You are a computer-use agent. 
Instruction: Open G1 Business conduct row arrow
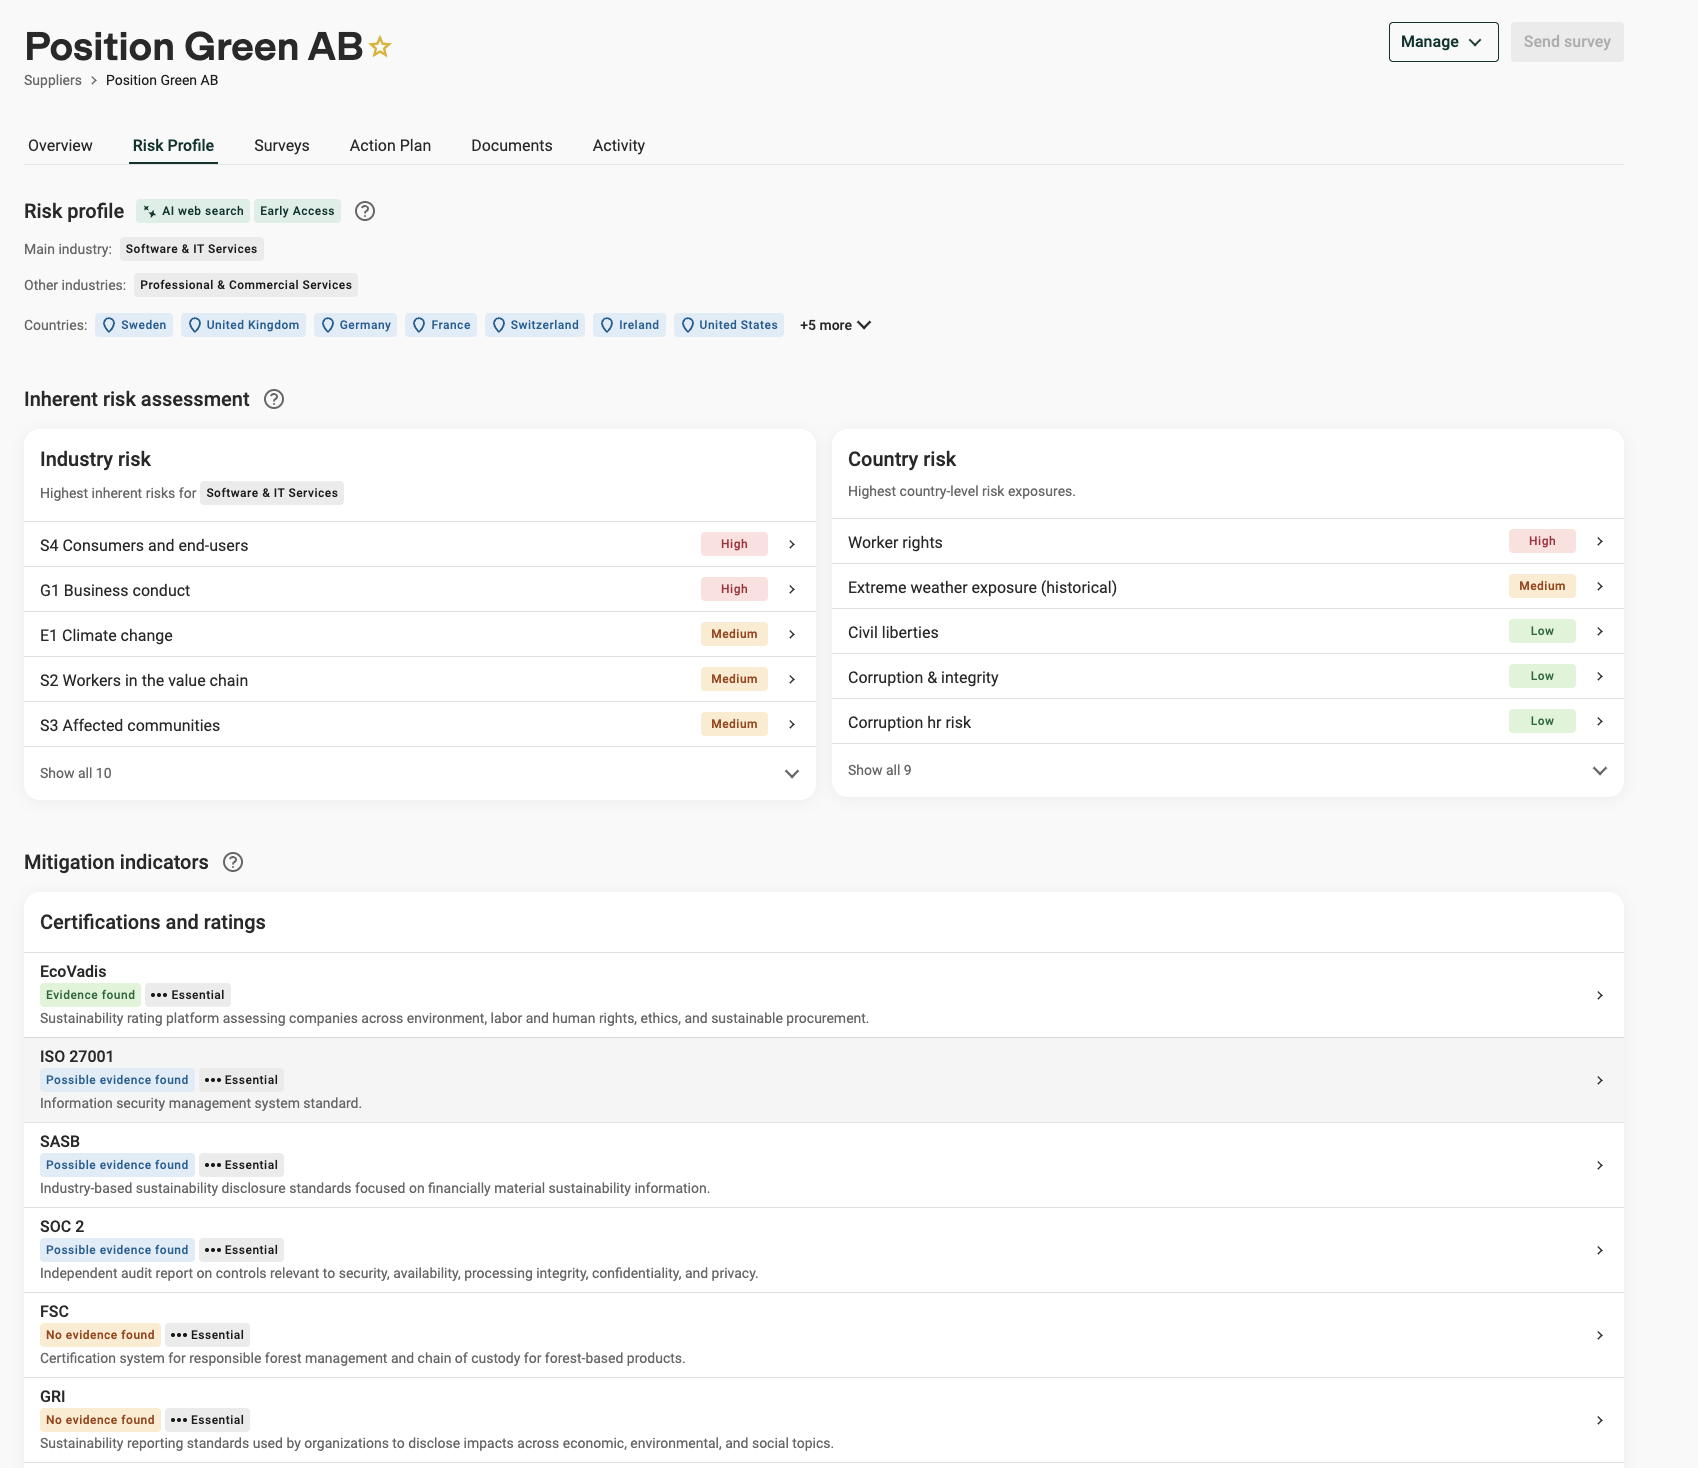tap(792, 589)
